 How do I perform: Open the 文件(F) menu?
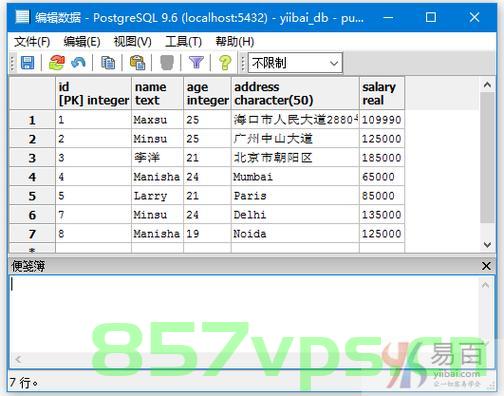coord(32,42)
